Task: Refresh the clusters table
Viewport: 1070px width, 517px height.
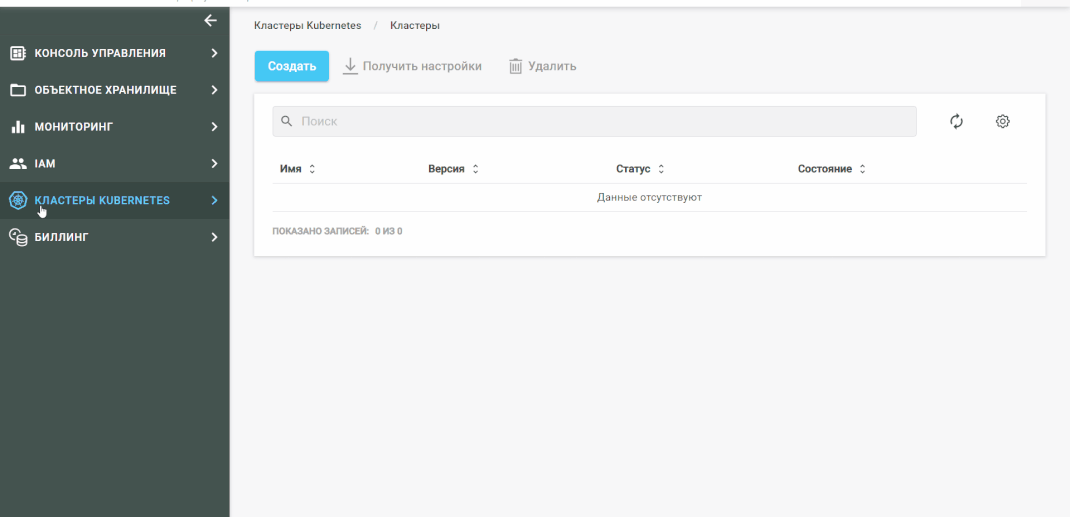Action: click(956, 121)
